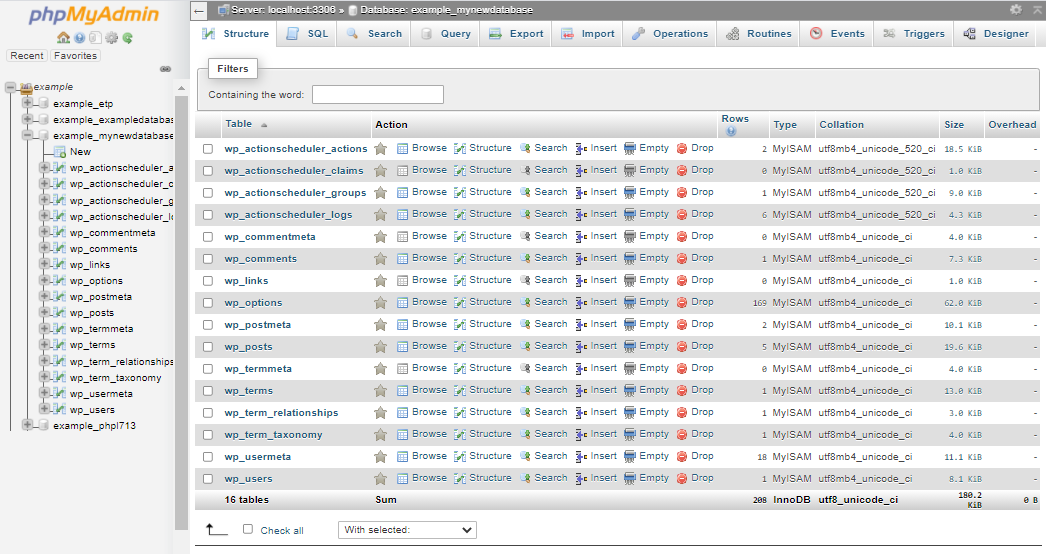Open the With selected dropdown
This screenshot has height=554, width=1046.
pos(407,530)
